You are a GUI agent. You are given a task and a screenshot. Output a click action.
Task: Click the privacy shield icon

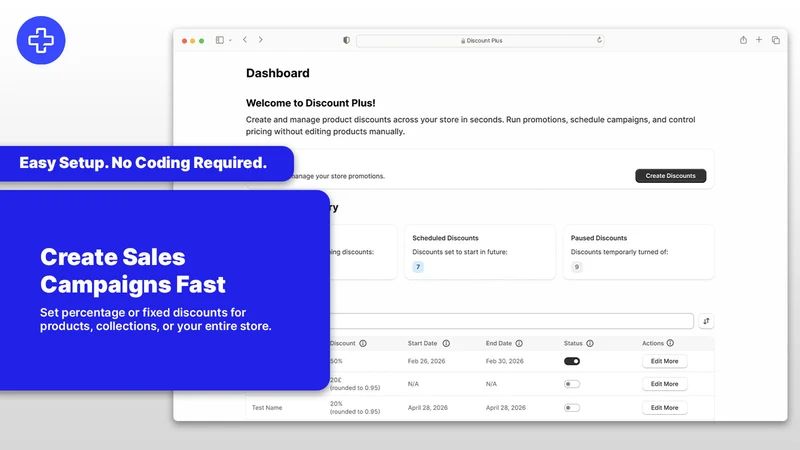pos(346,40)
